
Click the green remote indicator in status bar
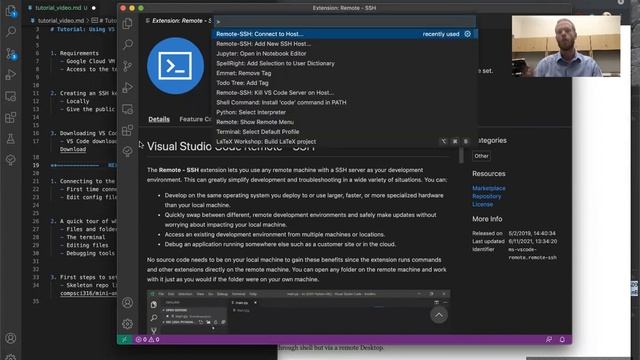coord(124,339)
